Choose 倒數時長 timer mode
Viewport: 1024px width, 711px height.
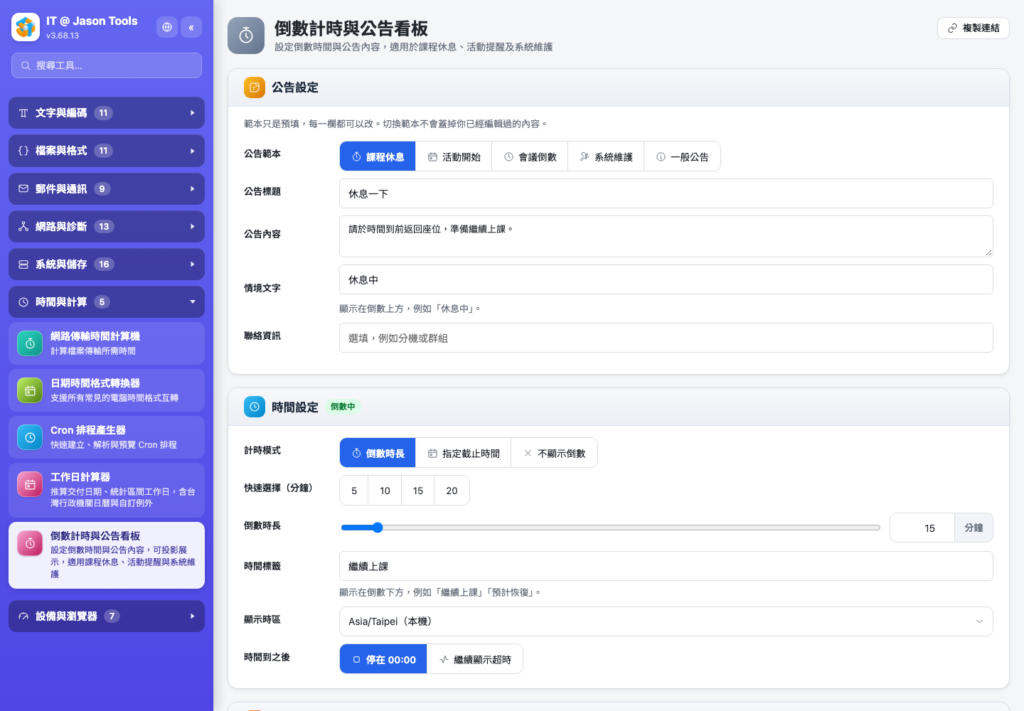(377, 453)
